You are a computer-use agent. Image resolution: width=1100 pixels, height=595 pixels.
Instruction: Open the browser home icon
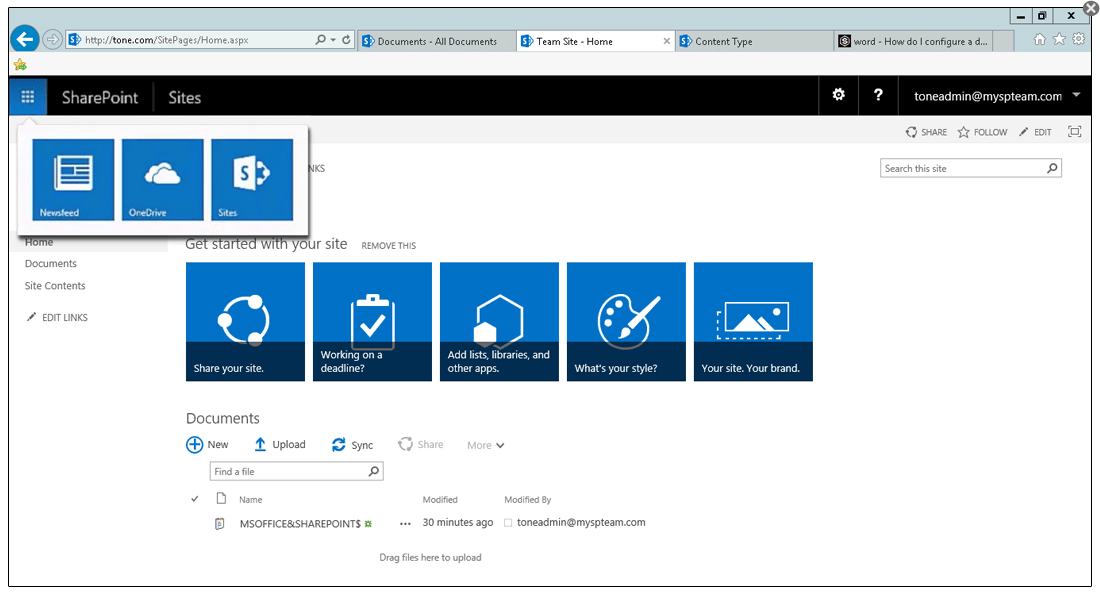(1040, 39)
